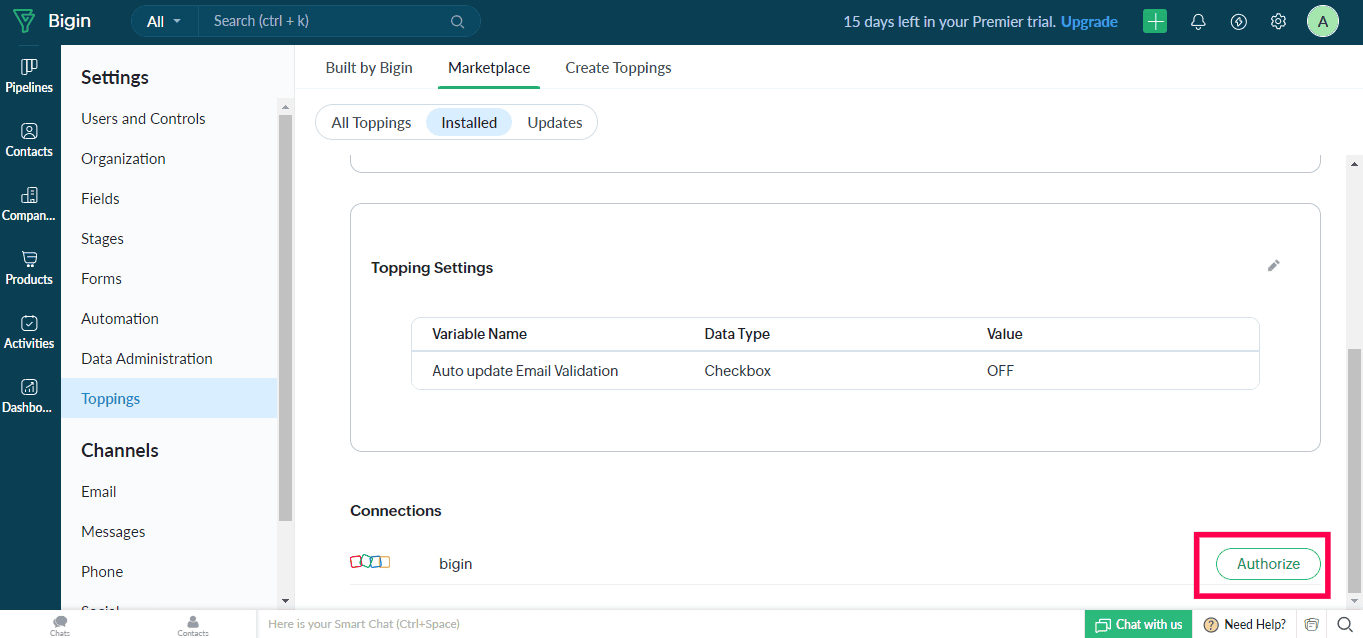Click the magnifier icon inside the search box

458,21
